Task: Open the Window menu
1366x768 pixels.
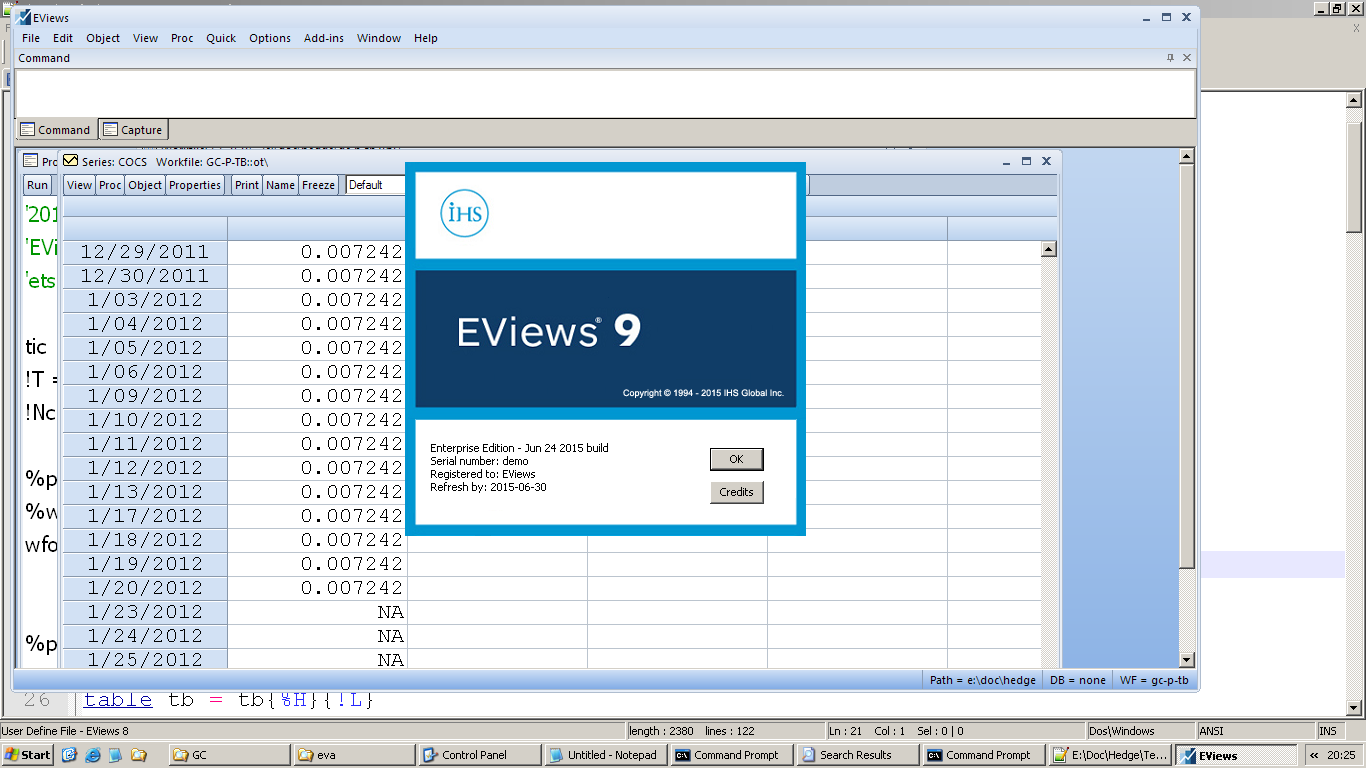Action: point(379,38)
